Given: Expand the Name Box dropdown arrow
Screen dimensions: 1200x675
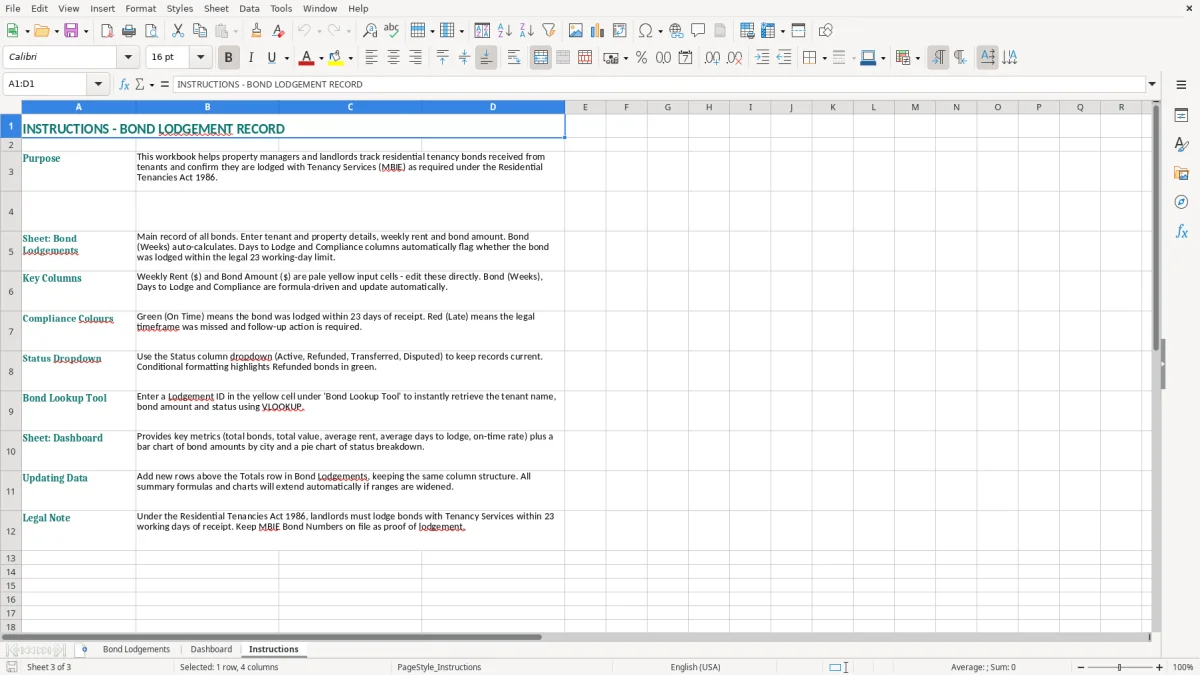Looking at the screenshot, I should [98, 84].
